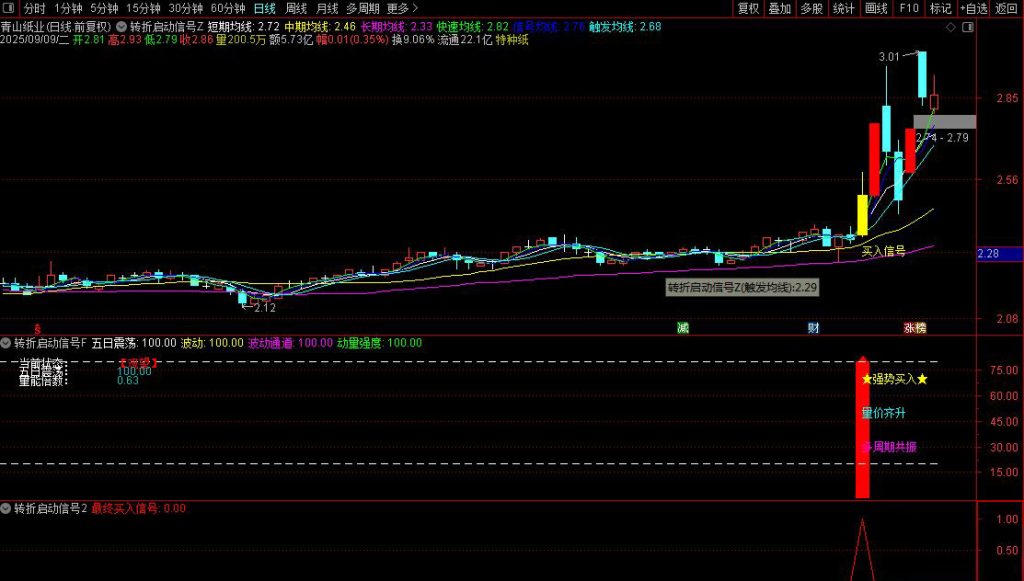The image size is (1024, 581).
Task: Open the 转折启动信号2 indicator dropdown
Action: 7,508
